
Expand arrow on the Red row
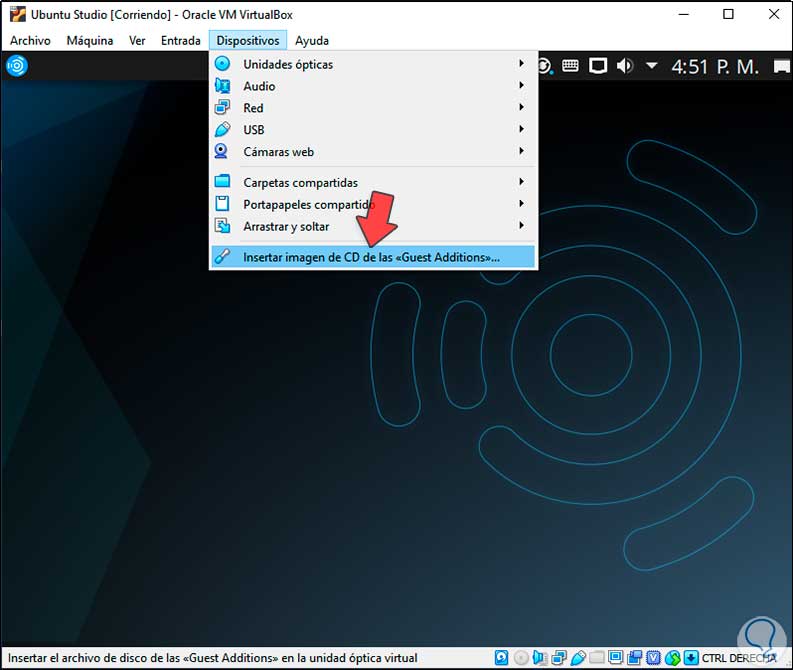(x=521, y=107)
